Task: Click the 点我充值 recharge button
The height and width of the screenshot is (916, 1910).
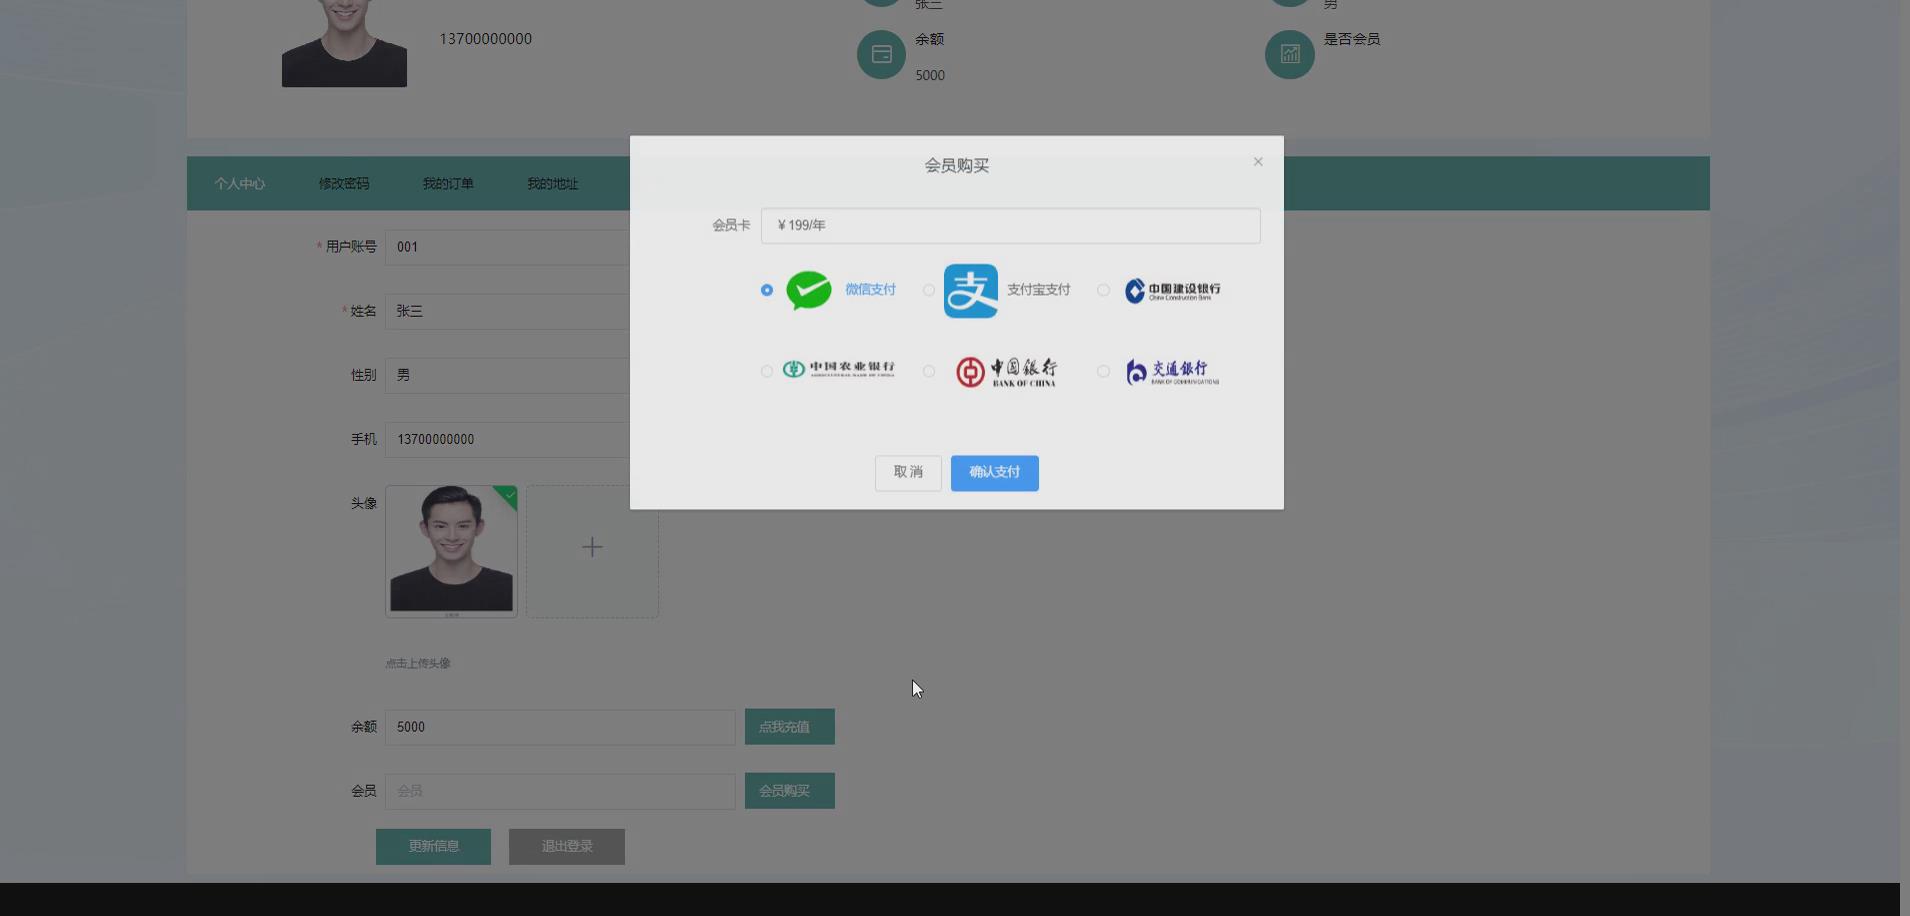Action: click(789, 727)
